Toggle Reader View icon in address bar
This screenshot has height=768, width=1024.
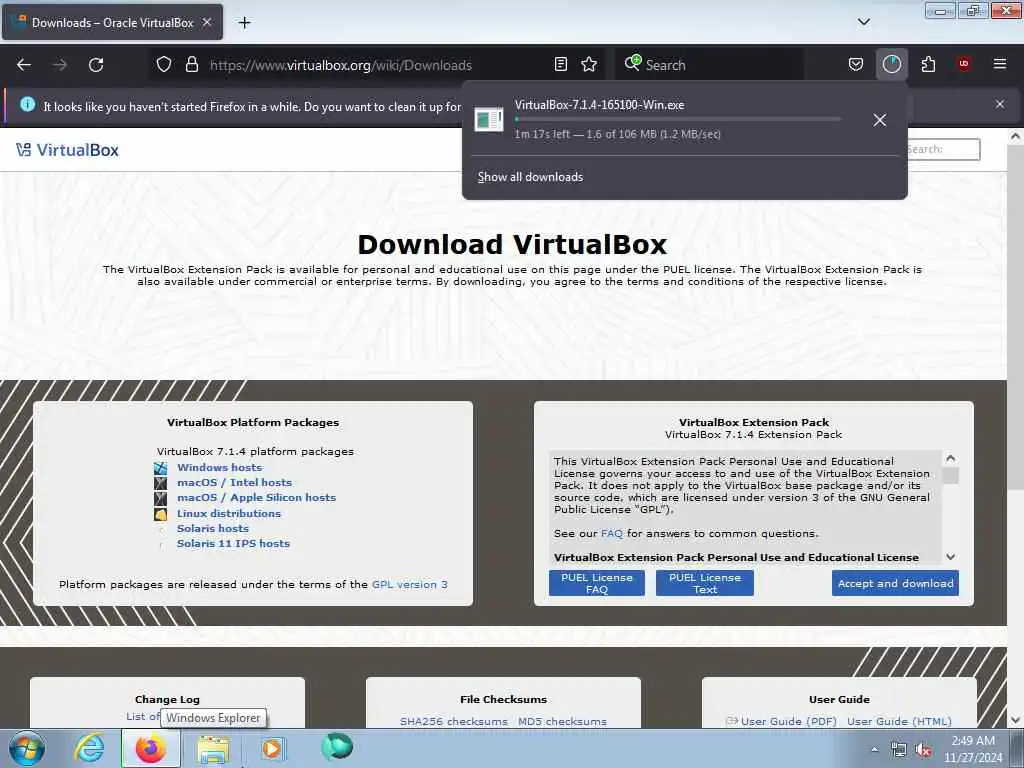pyautogui.click(x=560, y=64)
